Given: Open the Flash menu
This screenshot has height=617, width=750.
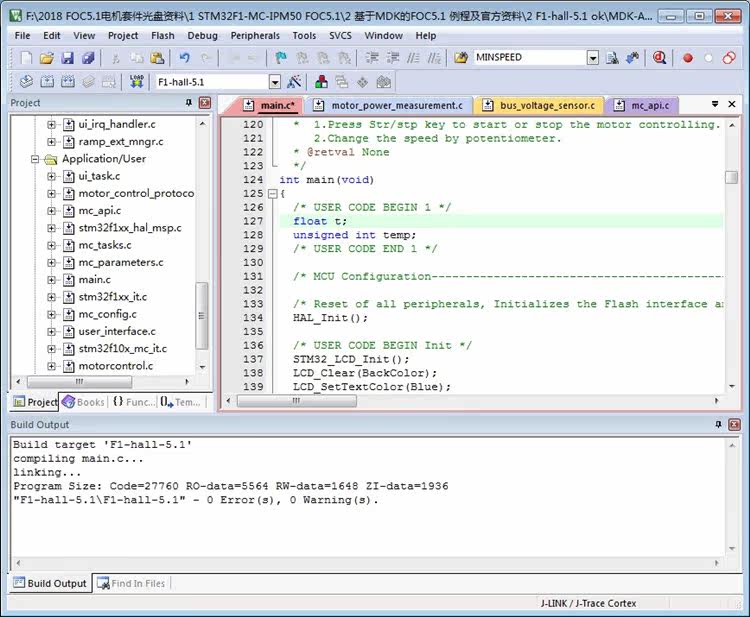Looking at the screenshot, I should [163, 35].
